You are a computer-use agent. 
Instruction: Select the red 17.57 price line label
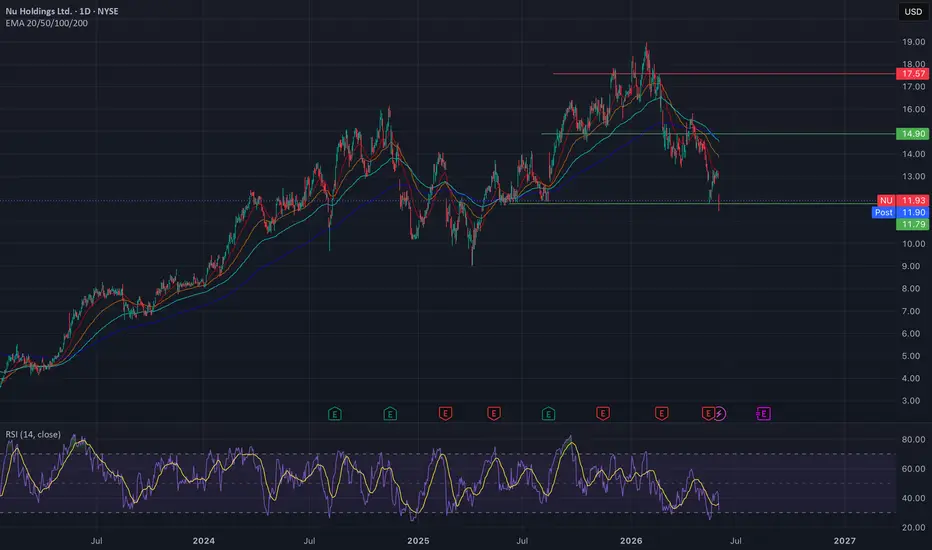pyautogui.click(x=913, y=74)
